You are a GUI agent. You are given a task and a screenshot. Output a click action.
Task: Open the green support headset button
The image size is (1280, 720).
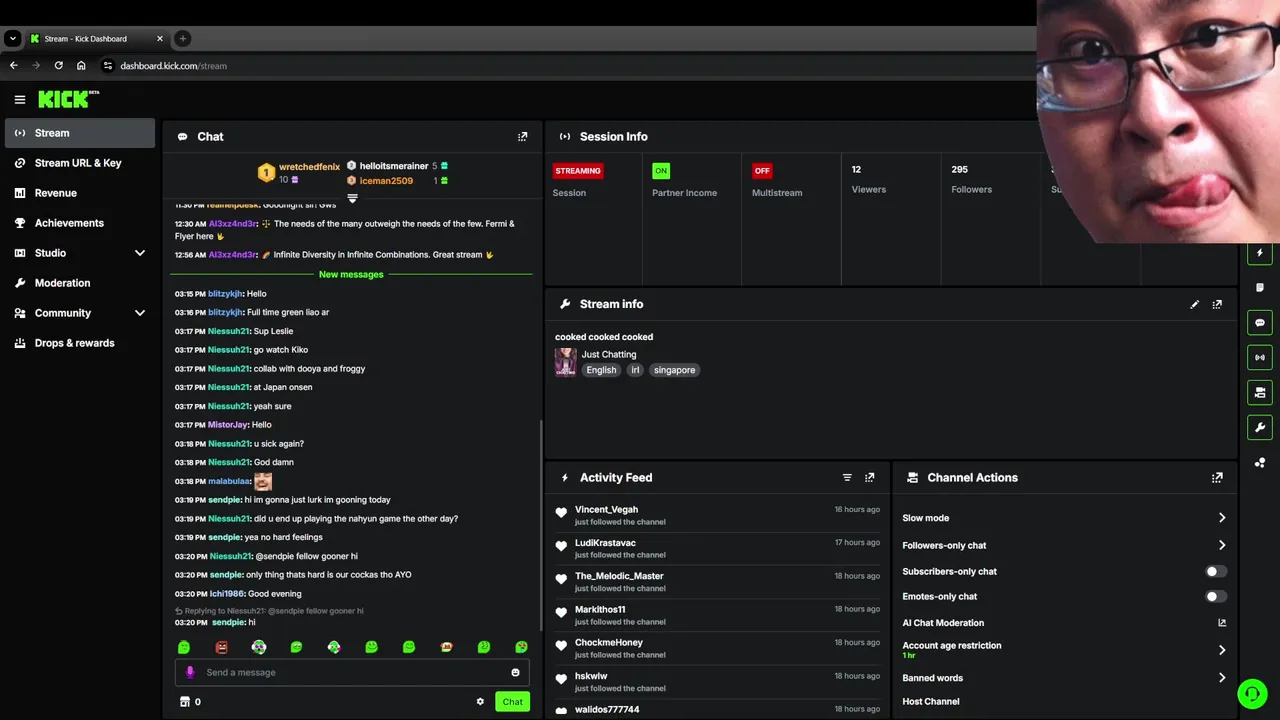1252,693
